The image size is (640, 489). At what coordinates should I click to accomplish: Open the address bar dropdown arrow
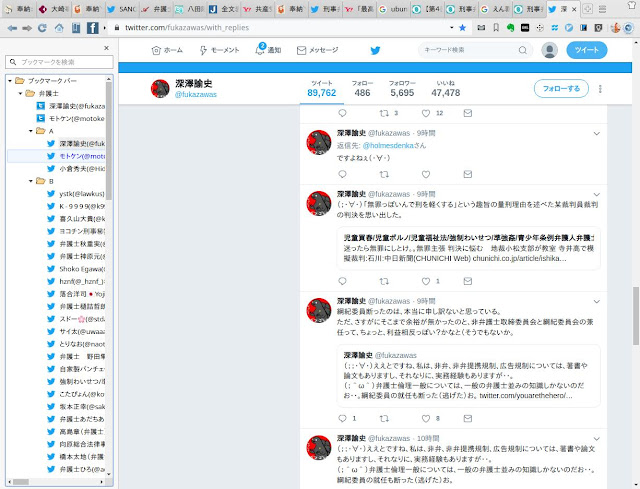point(451,28)
